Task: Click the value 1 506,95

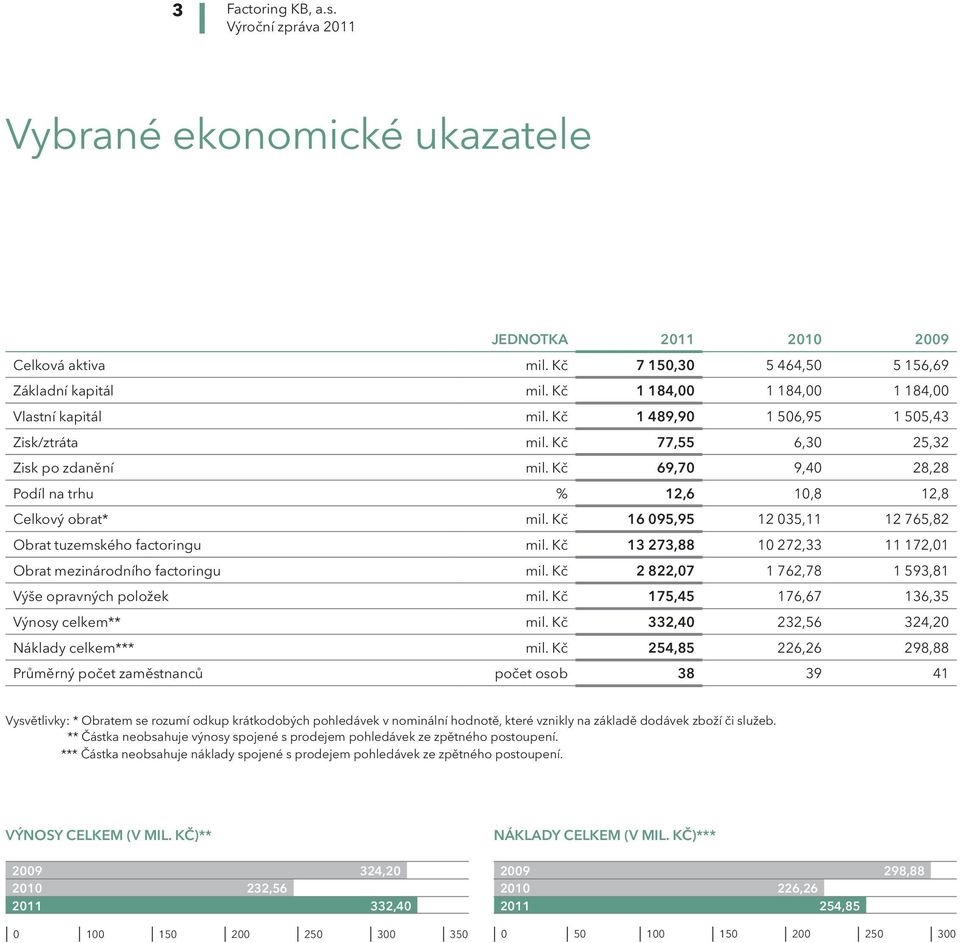Action: click(x=794, y=417)
